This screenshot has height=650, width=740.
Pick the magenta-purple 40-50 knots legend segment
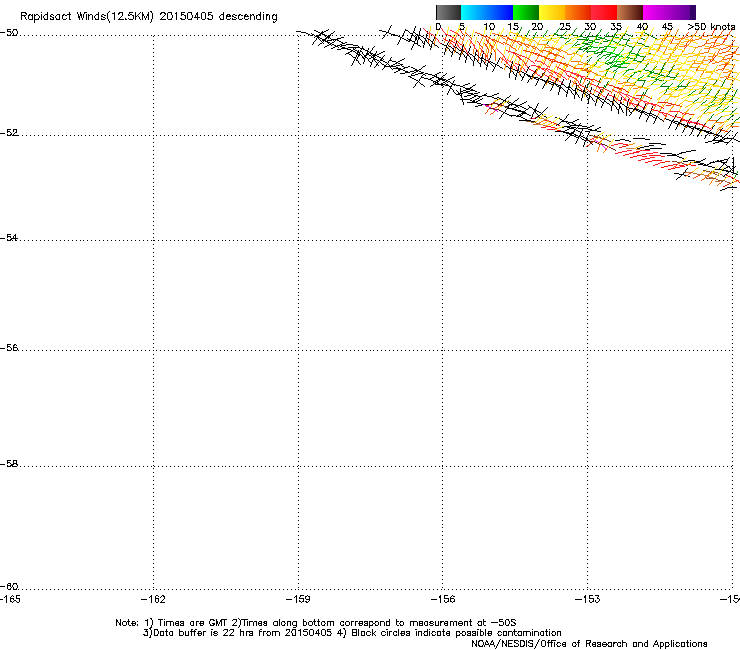coord(669,12)
